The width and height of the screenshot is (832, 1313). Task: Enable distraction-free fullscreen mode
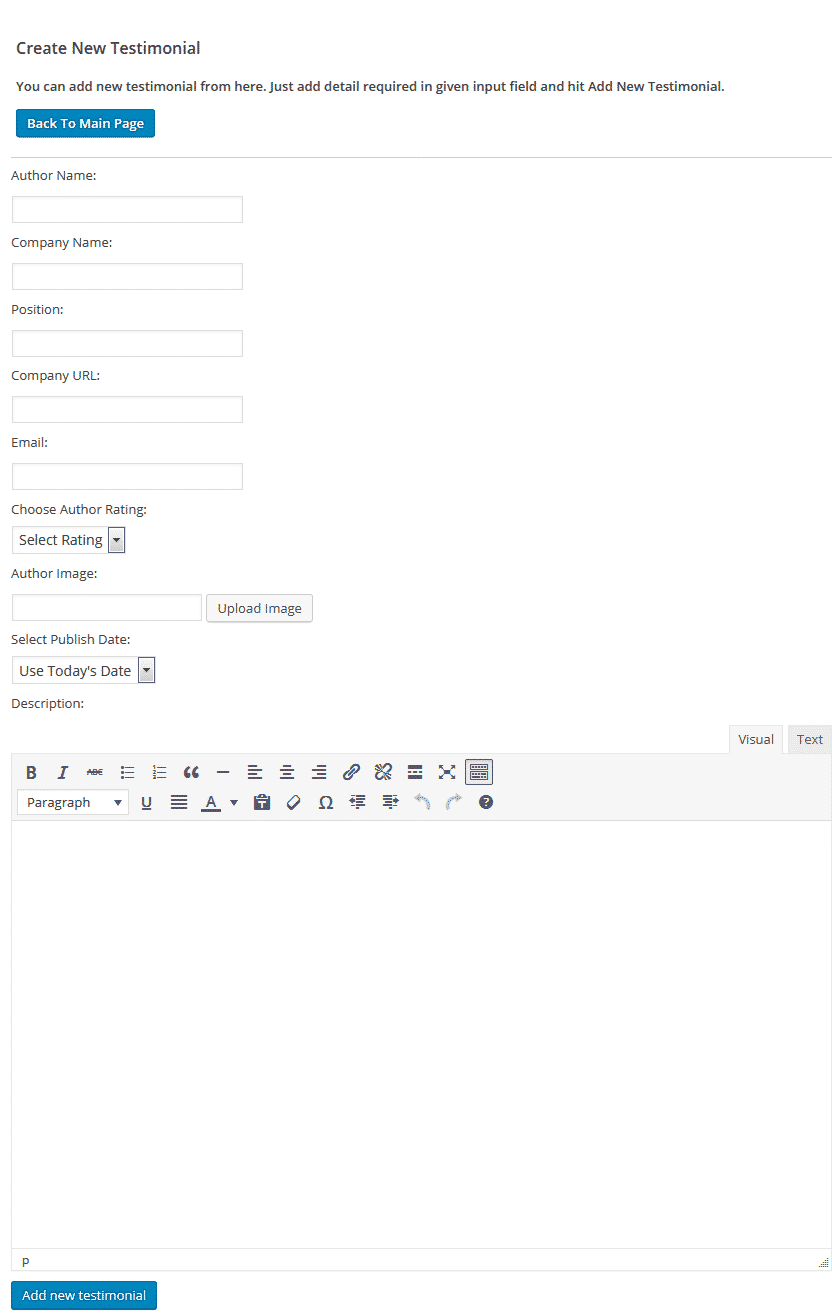click(x=447, y=772)
